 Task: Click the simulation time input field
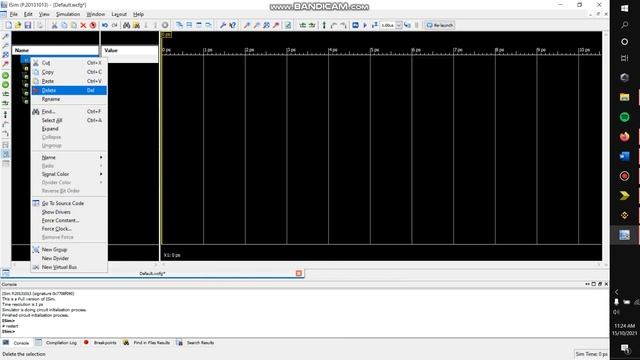coord(387,25)
